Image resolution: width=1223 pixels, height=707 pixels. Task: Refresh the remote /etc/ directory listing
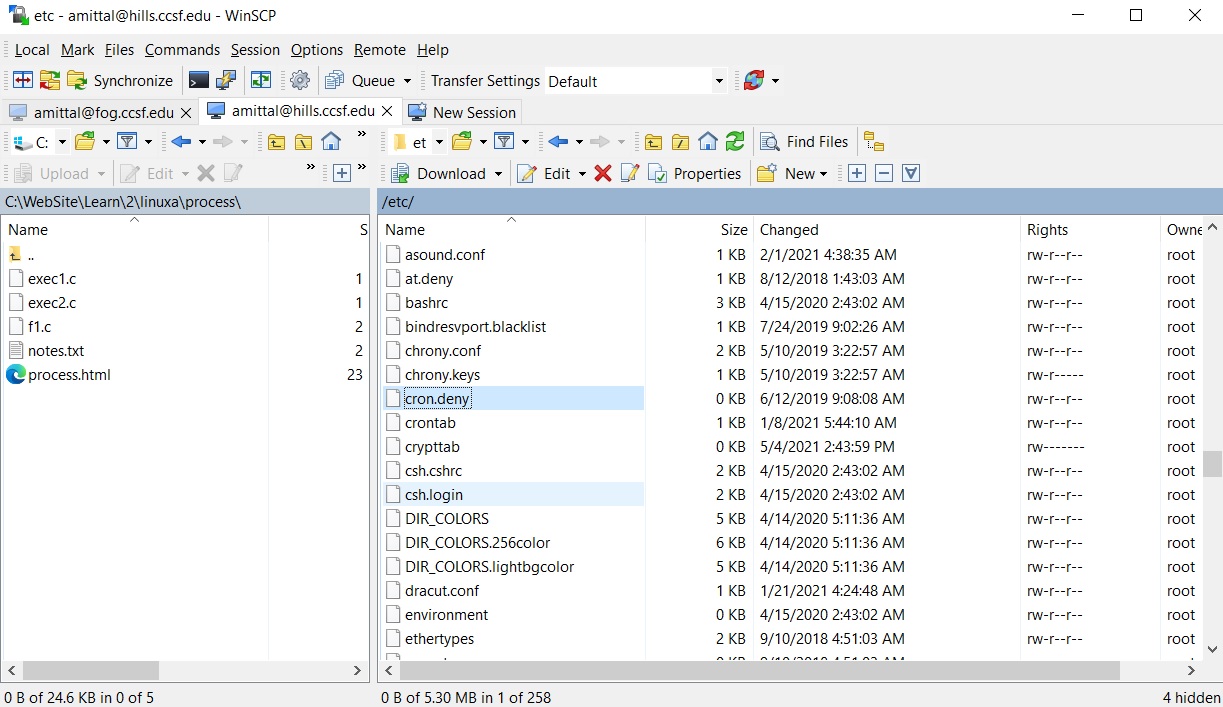[735, 142]
